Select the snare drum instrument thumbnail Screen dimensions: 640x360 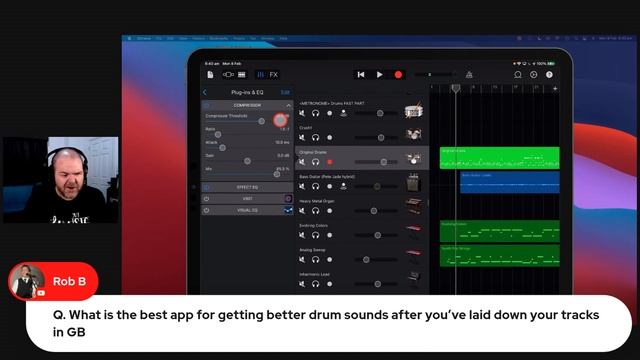413,110
